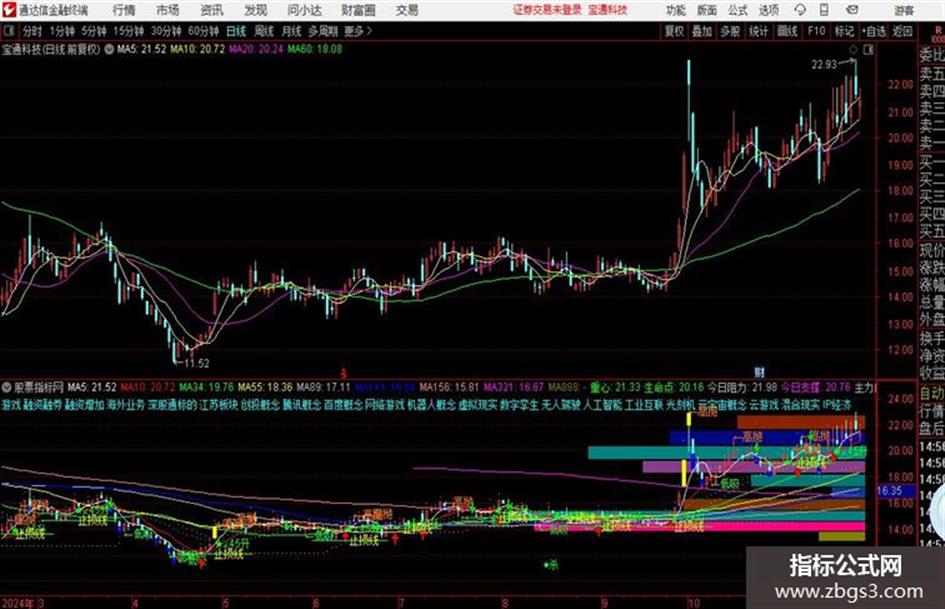Click the 机器人概念 concept tag
The image size is (945, 609).
click(432, 405)
